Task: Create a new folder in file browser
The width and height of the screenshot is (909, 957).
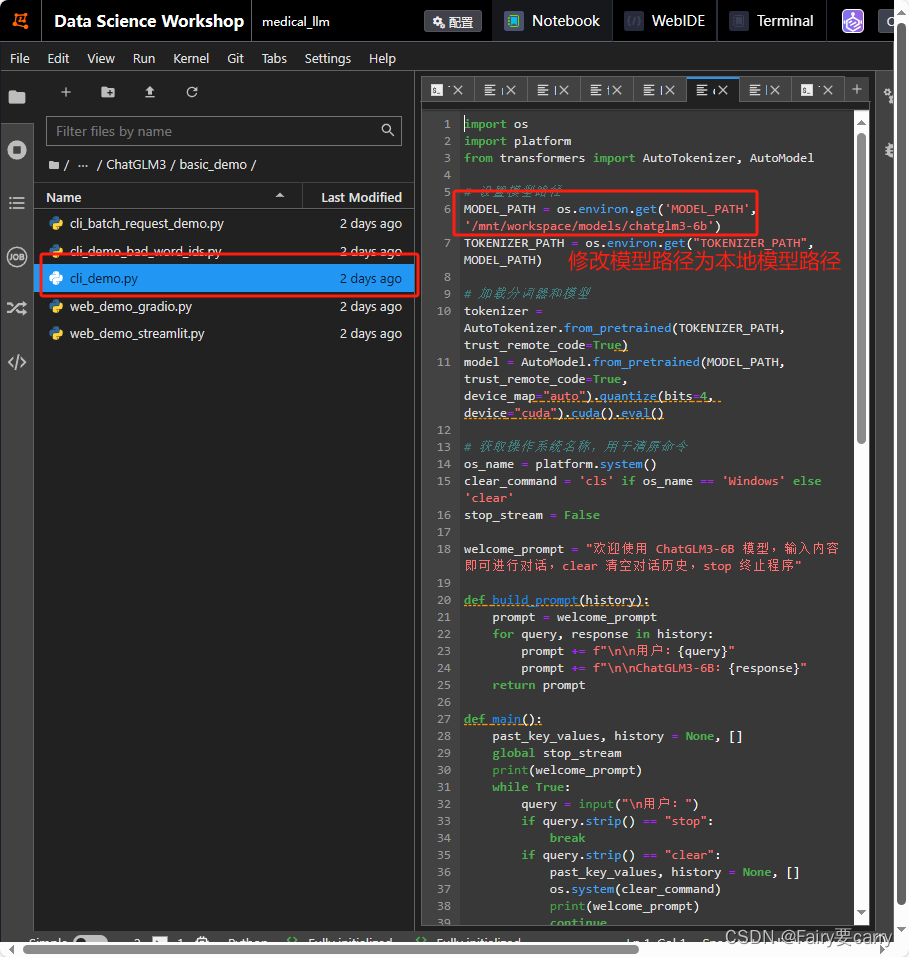Action: [108, 92]
